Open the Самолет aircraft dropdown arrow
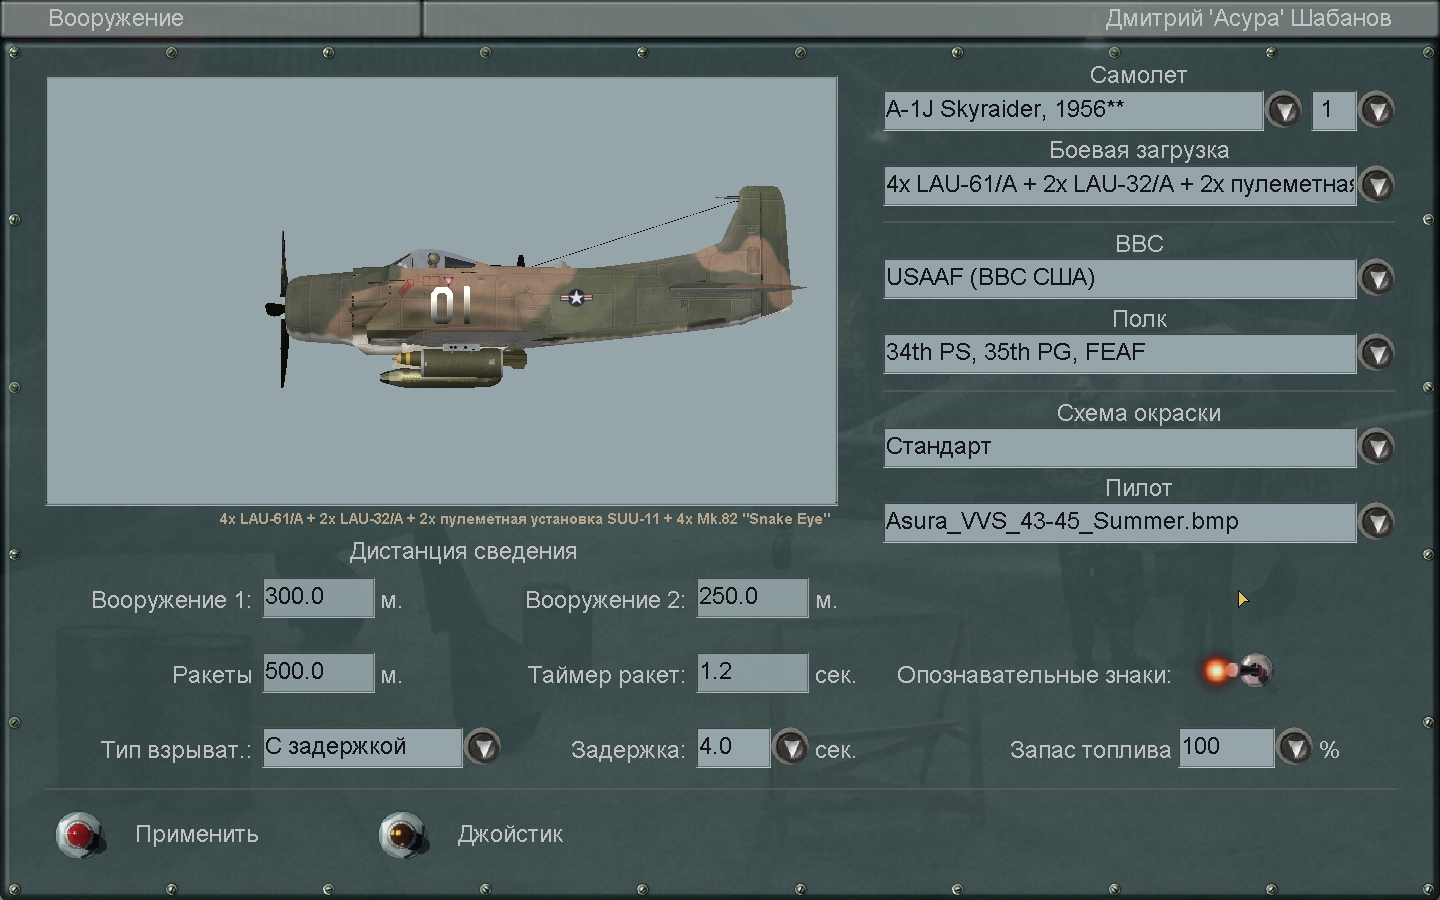 pos(1283,110)
